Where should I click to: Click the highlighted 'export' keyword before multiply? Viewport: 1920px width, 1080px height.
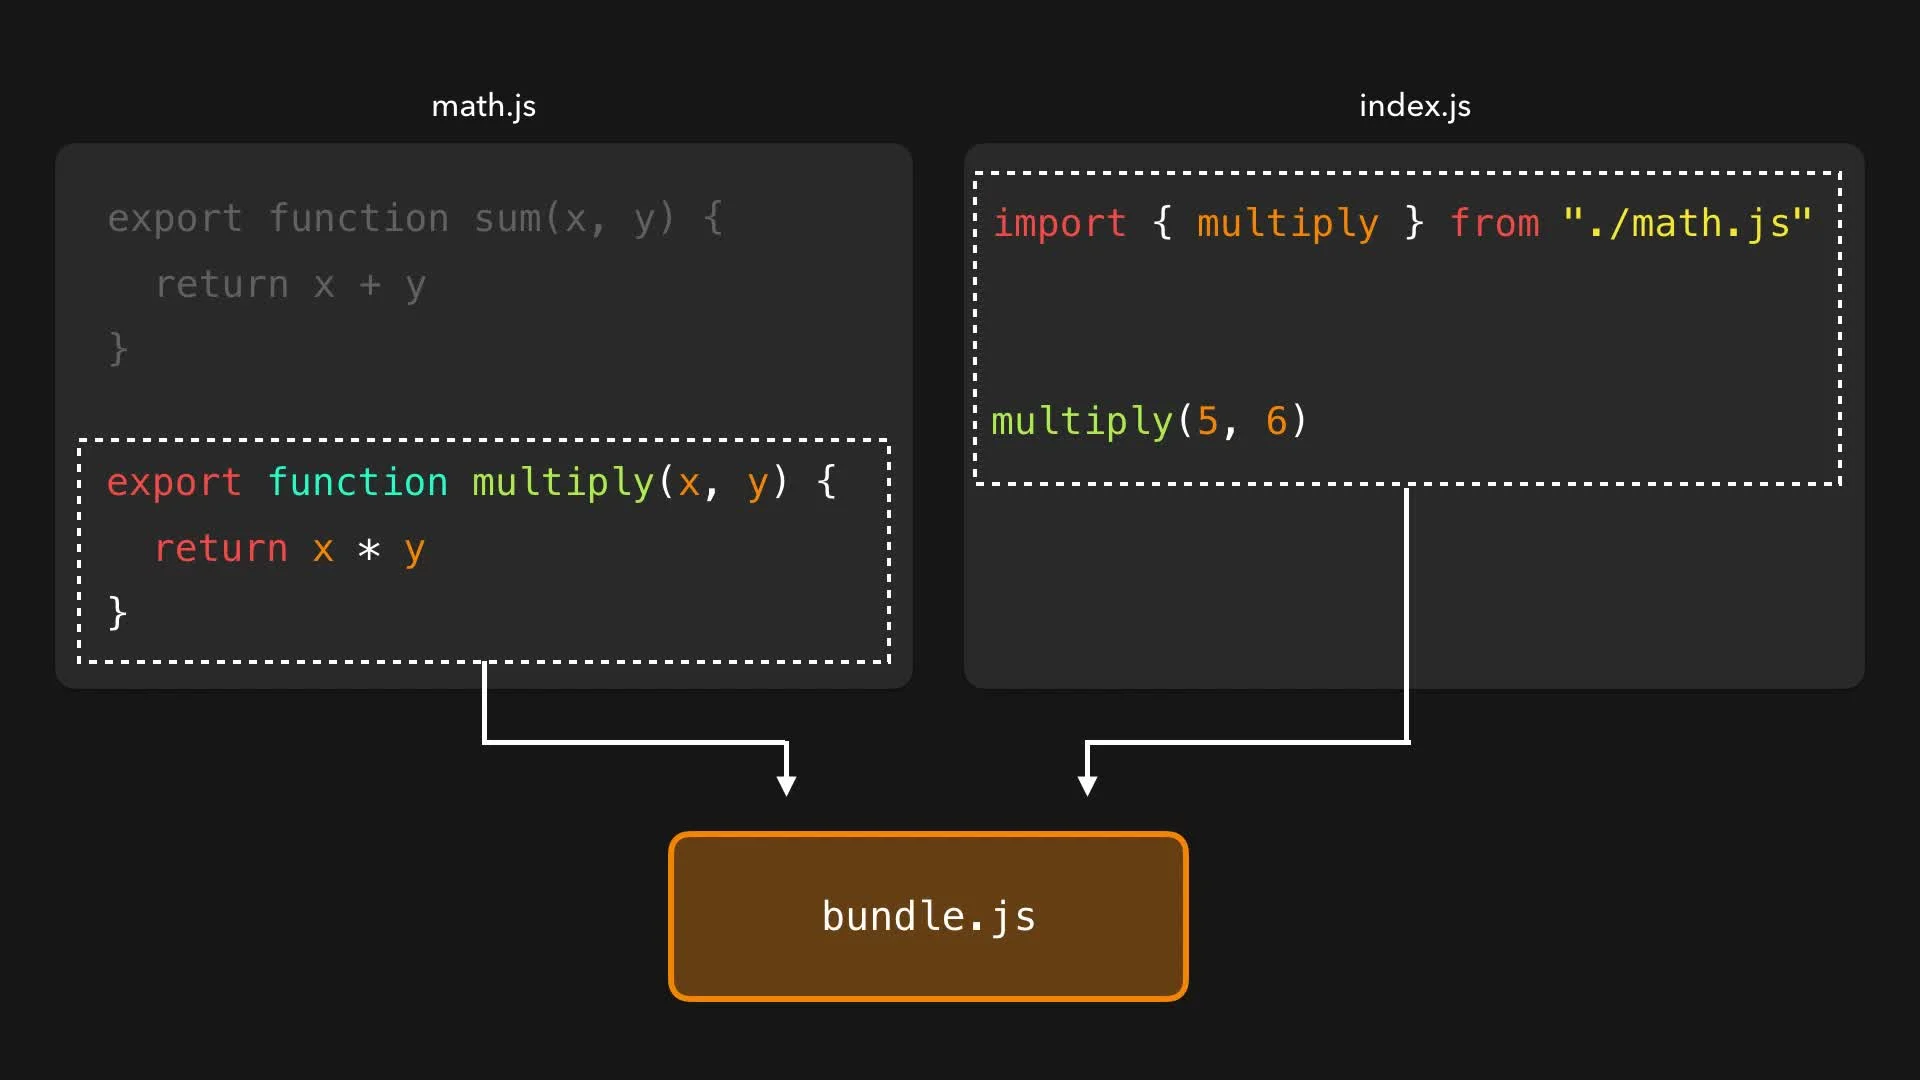tap(174, 482)
